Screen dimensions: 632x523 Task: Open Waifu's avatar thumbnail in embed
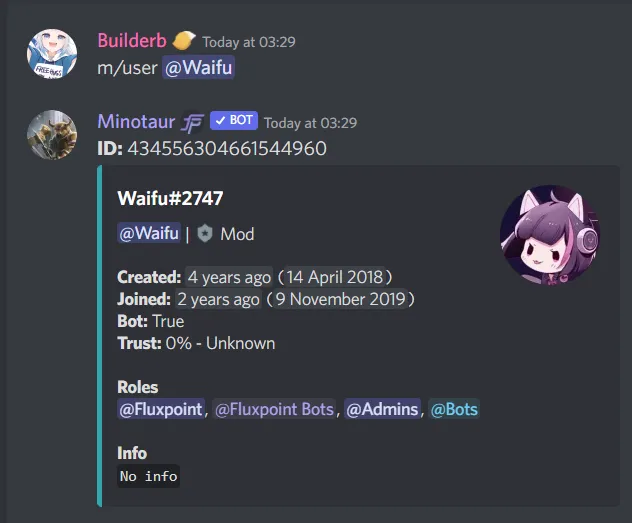550,235
